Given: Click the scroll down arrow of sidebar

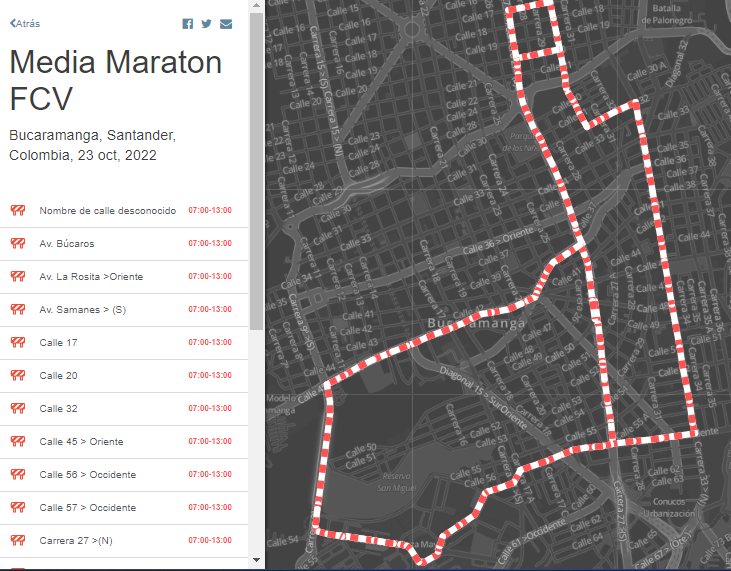Looking at the screenshot, I should (256, 560).
